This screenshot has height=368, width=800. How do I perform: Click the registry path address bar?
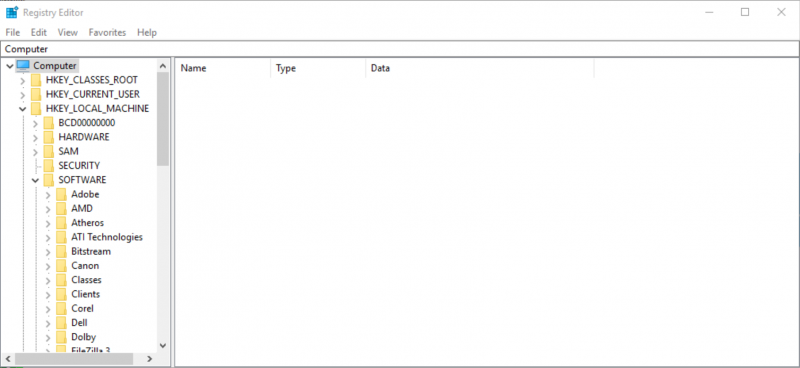(400, 49)
